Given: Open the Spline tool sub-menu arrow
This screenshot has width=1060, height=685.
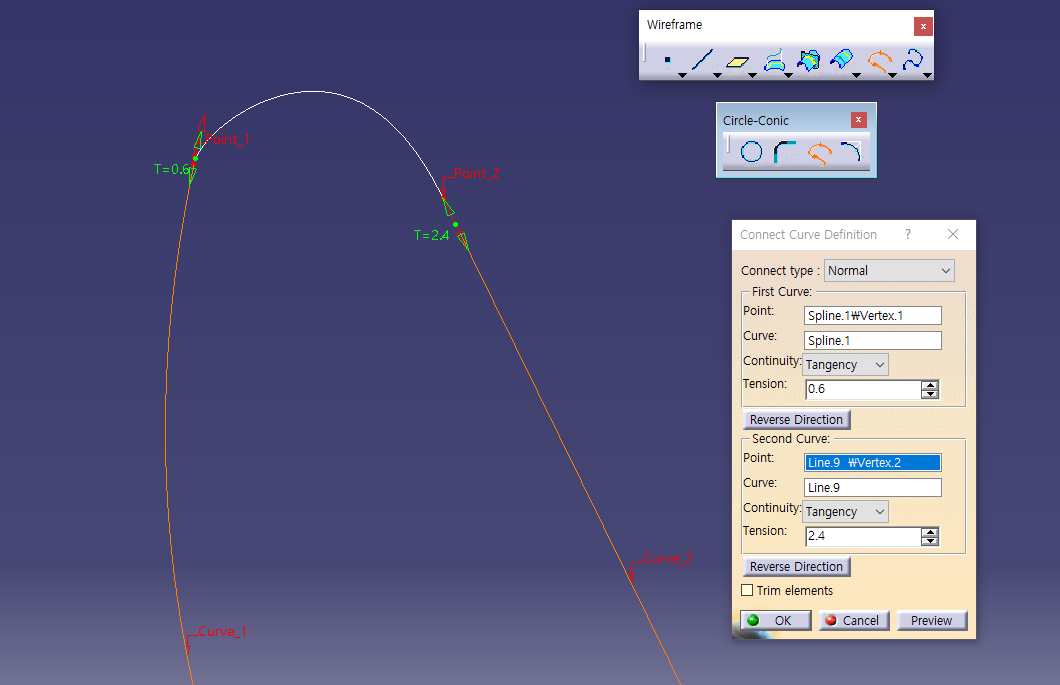Looking at the screenshot, I should point(928,76).
